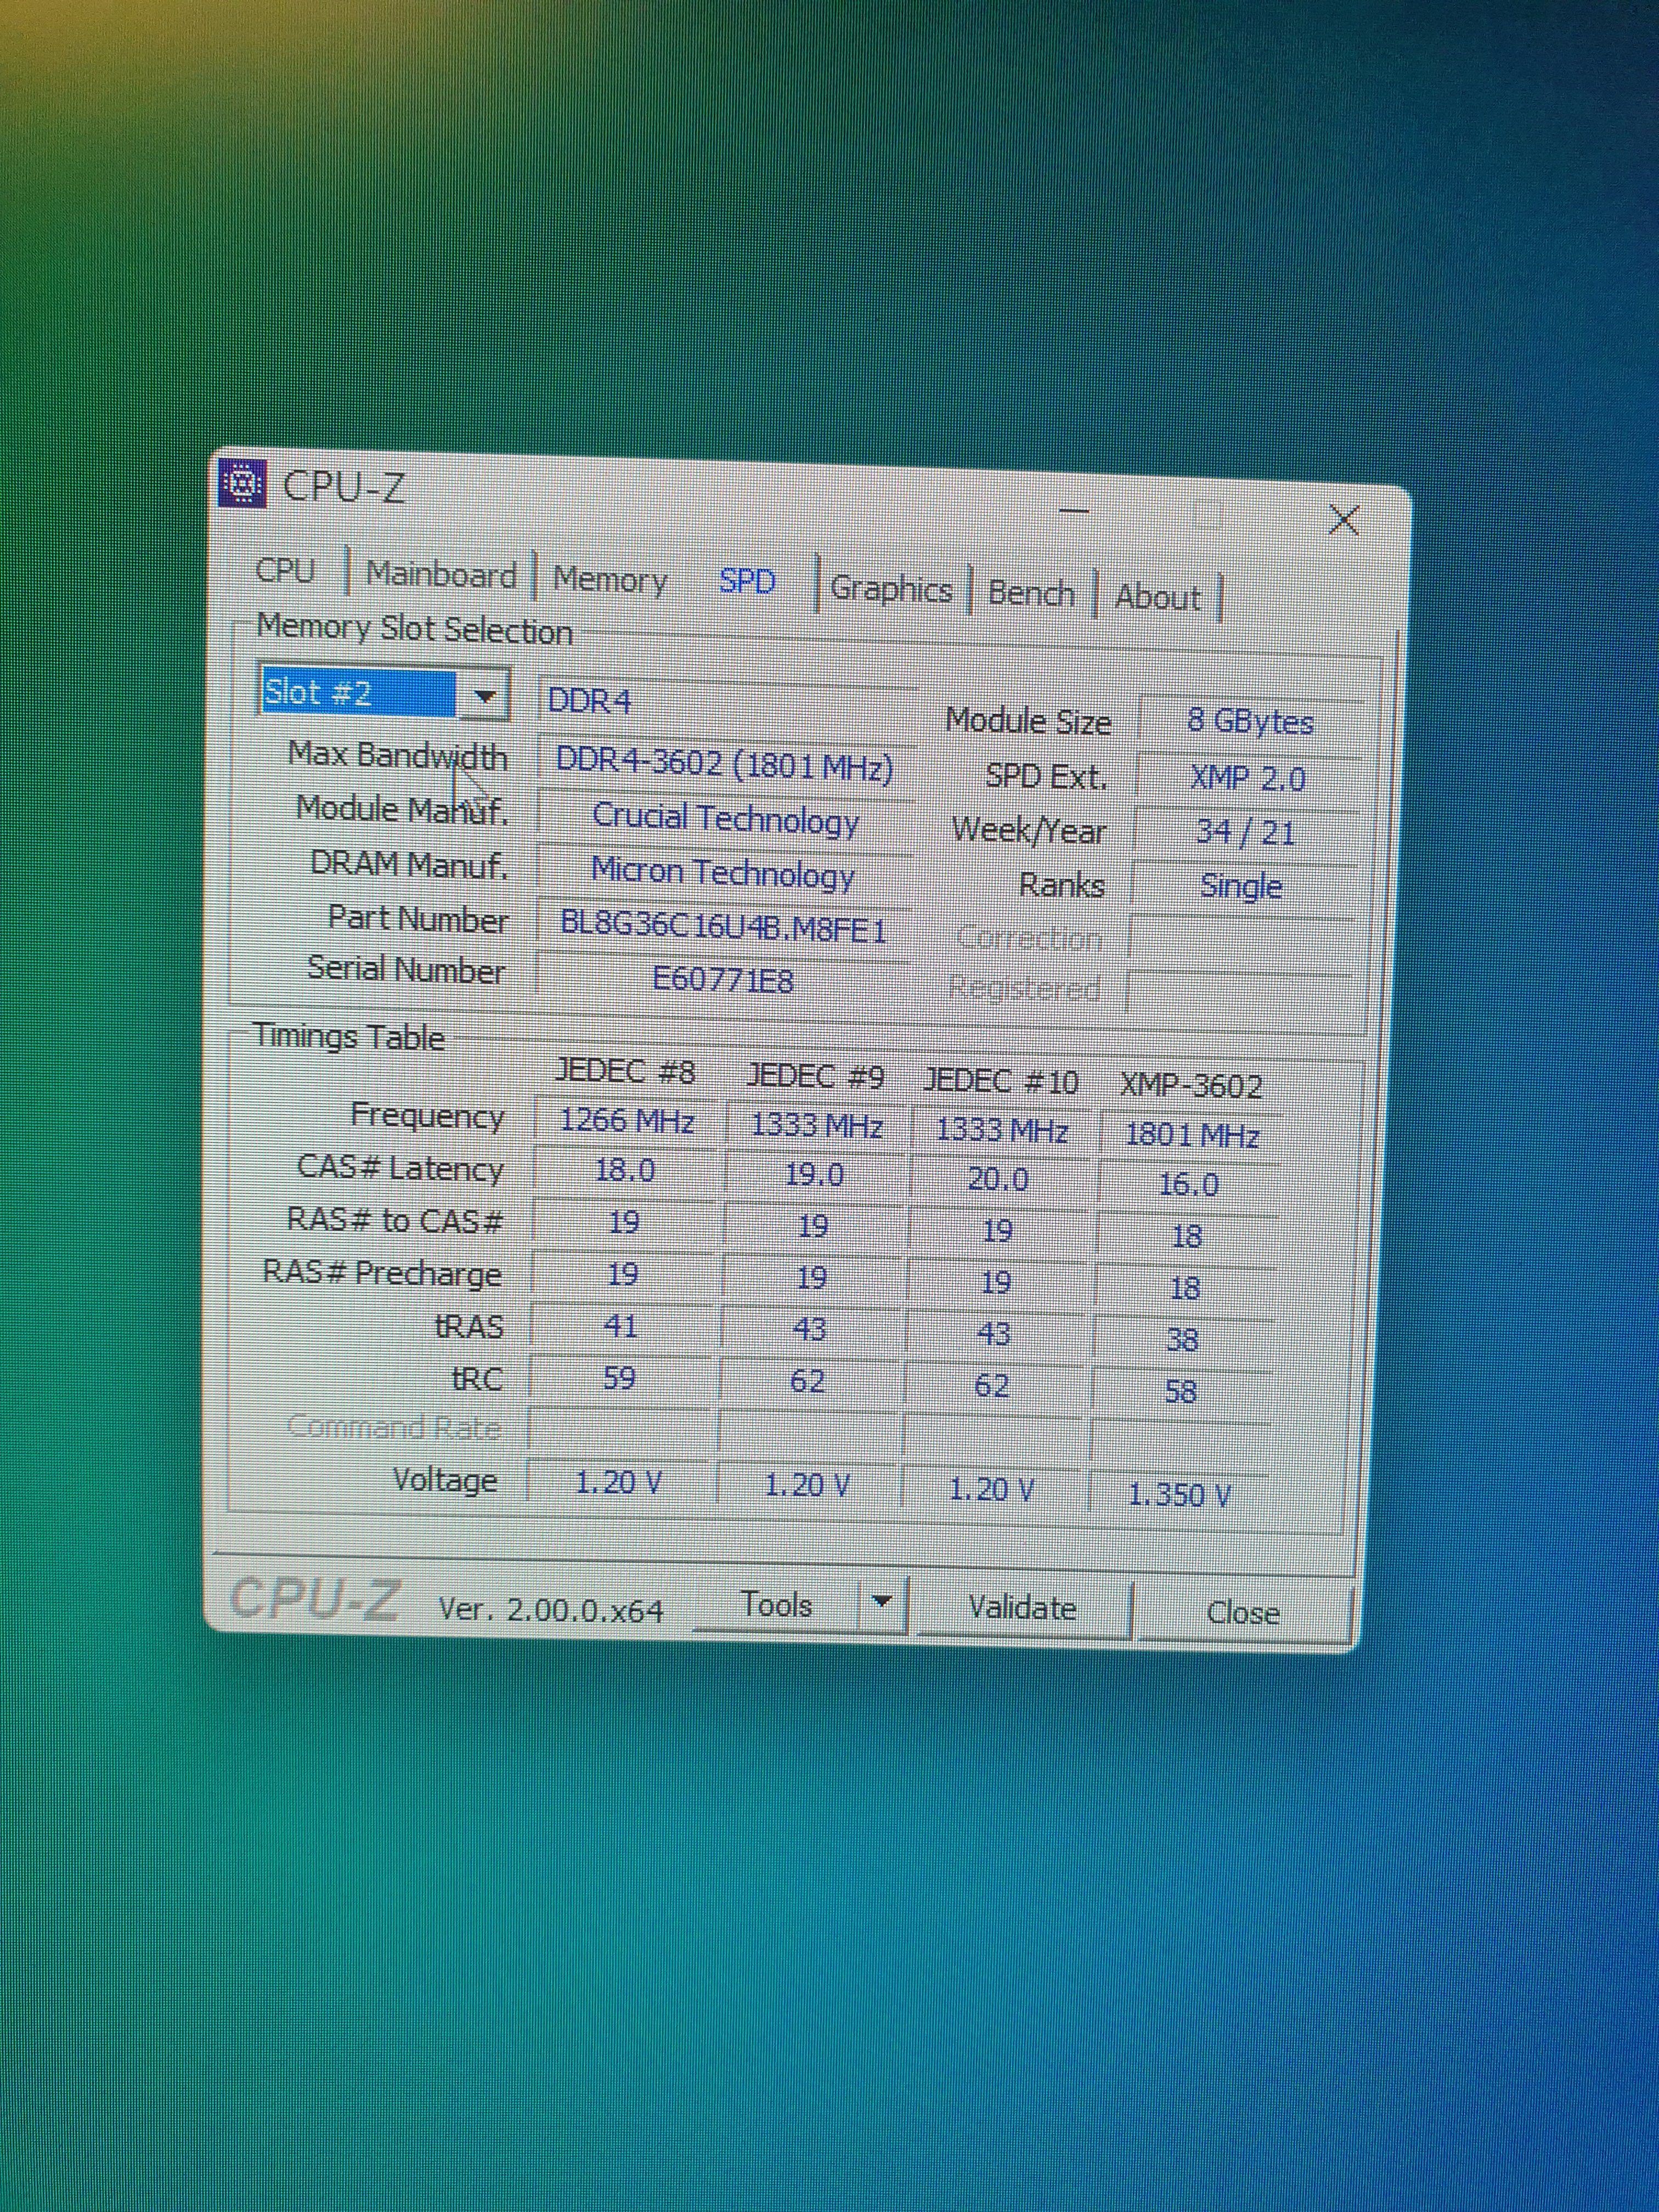This screenshot has height=2212, width=1659.
Task: Select the Slot #2 combo box
Action: [x=358, y=692]
